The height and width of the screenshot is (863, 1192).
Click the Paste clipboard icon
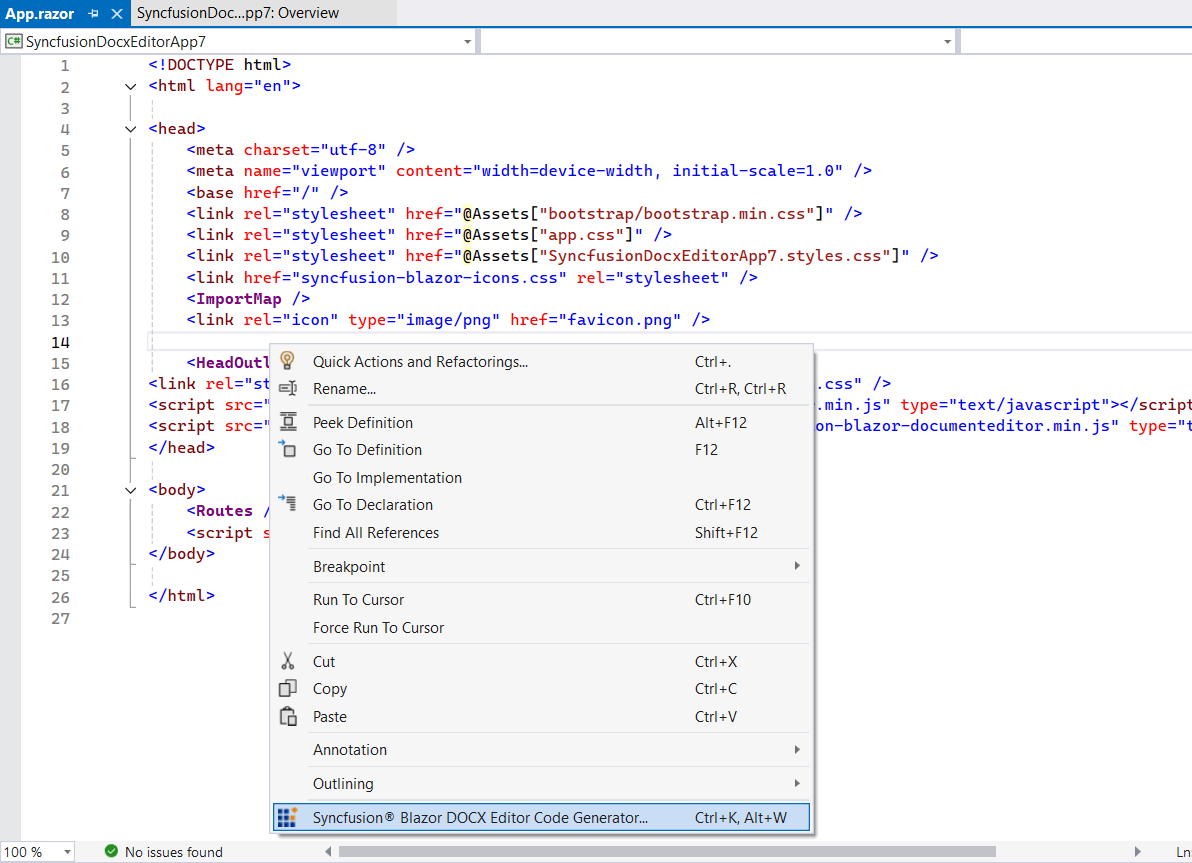point(289,716)
